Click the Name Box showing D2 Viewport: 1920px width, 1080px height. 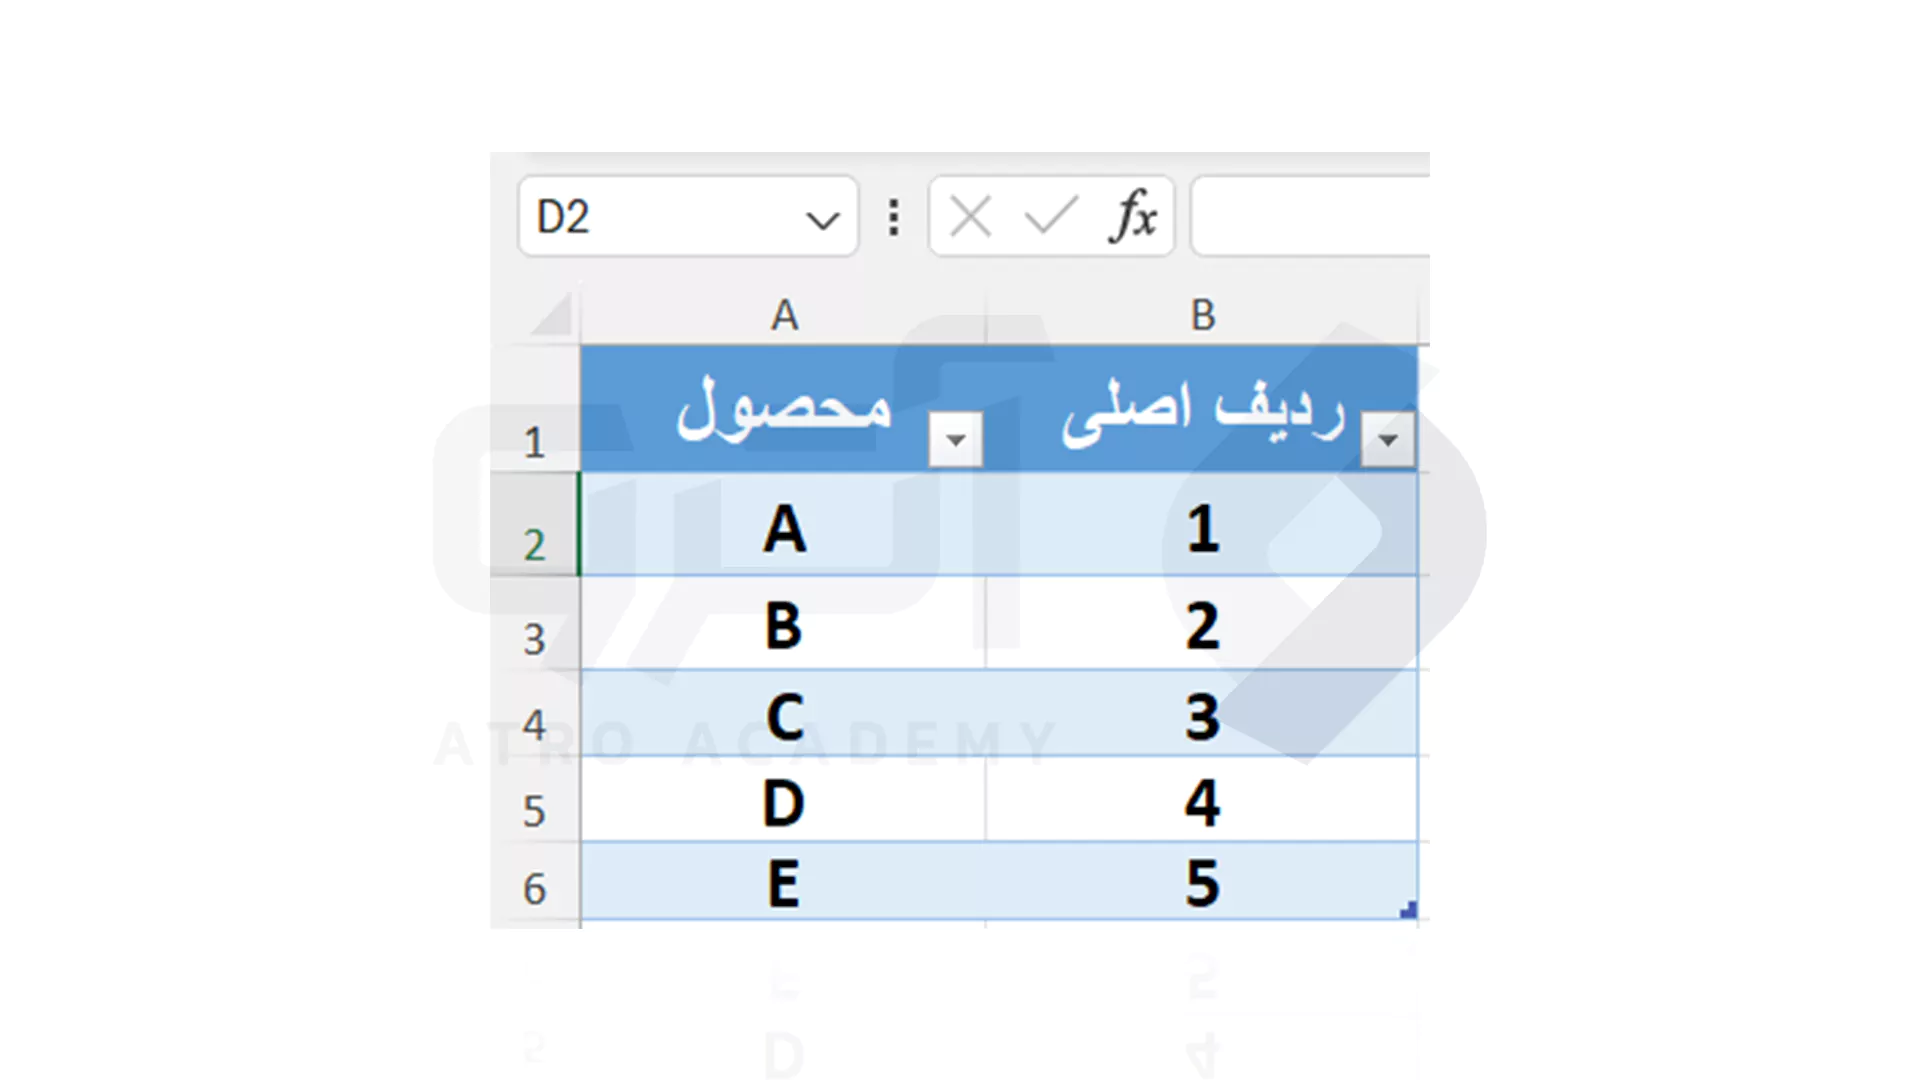688,216
